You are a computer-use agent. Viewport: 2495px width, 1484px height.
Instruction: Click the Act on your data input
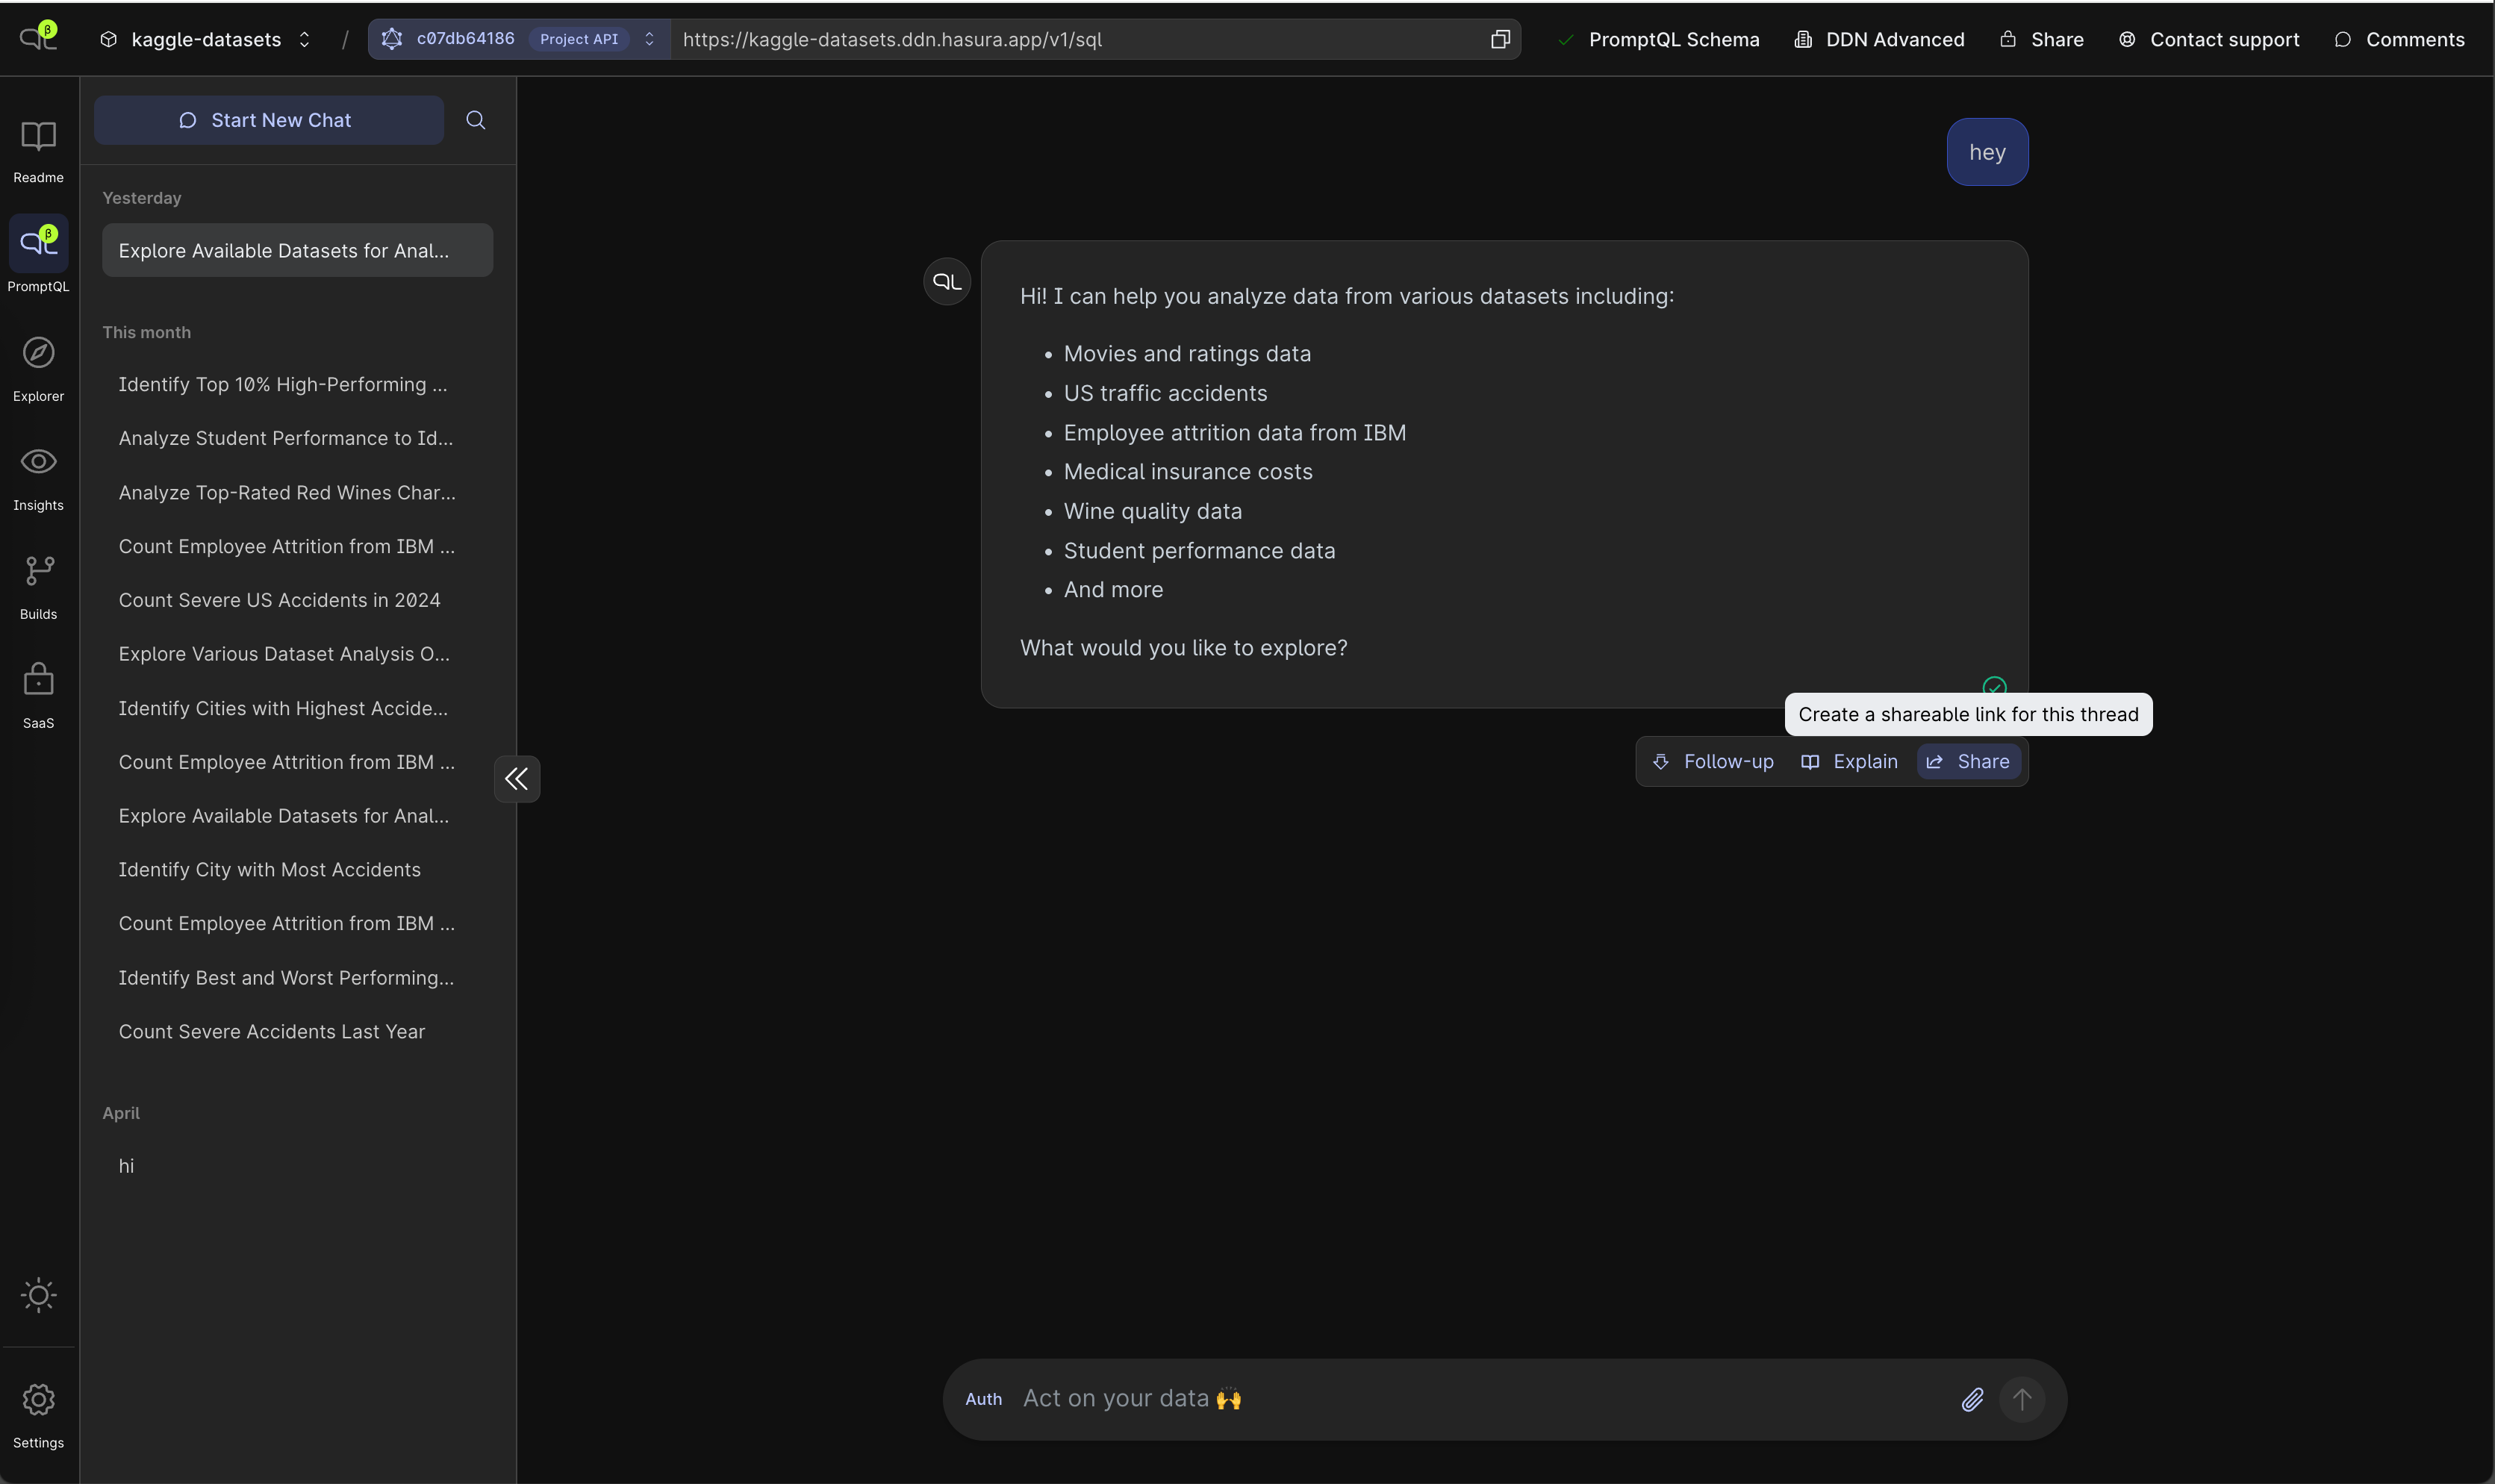(1480, 1399)
